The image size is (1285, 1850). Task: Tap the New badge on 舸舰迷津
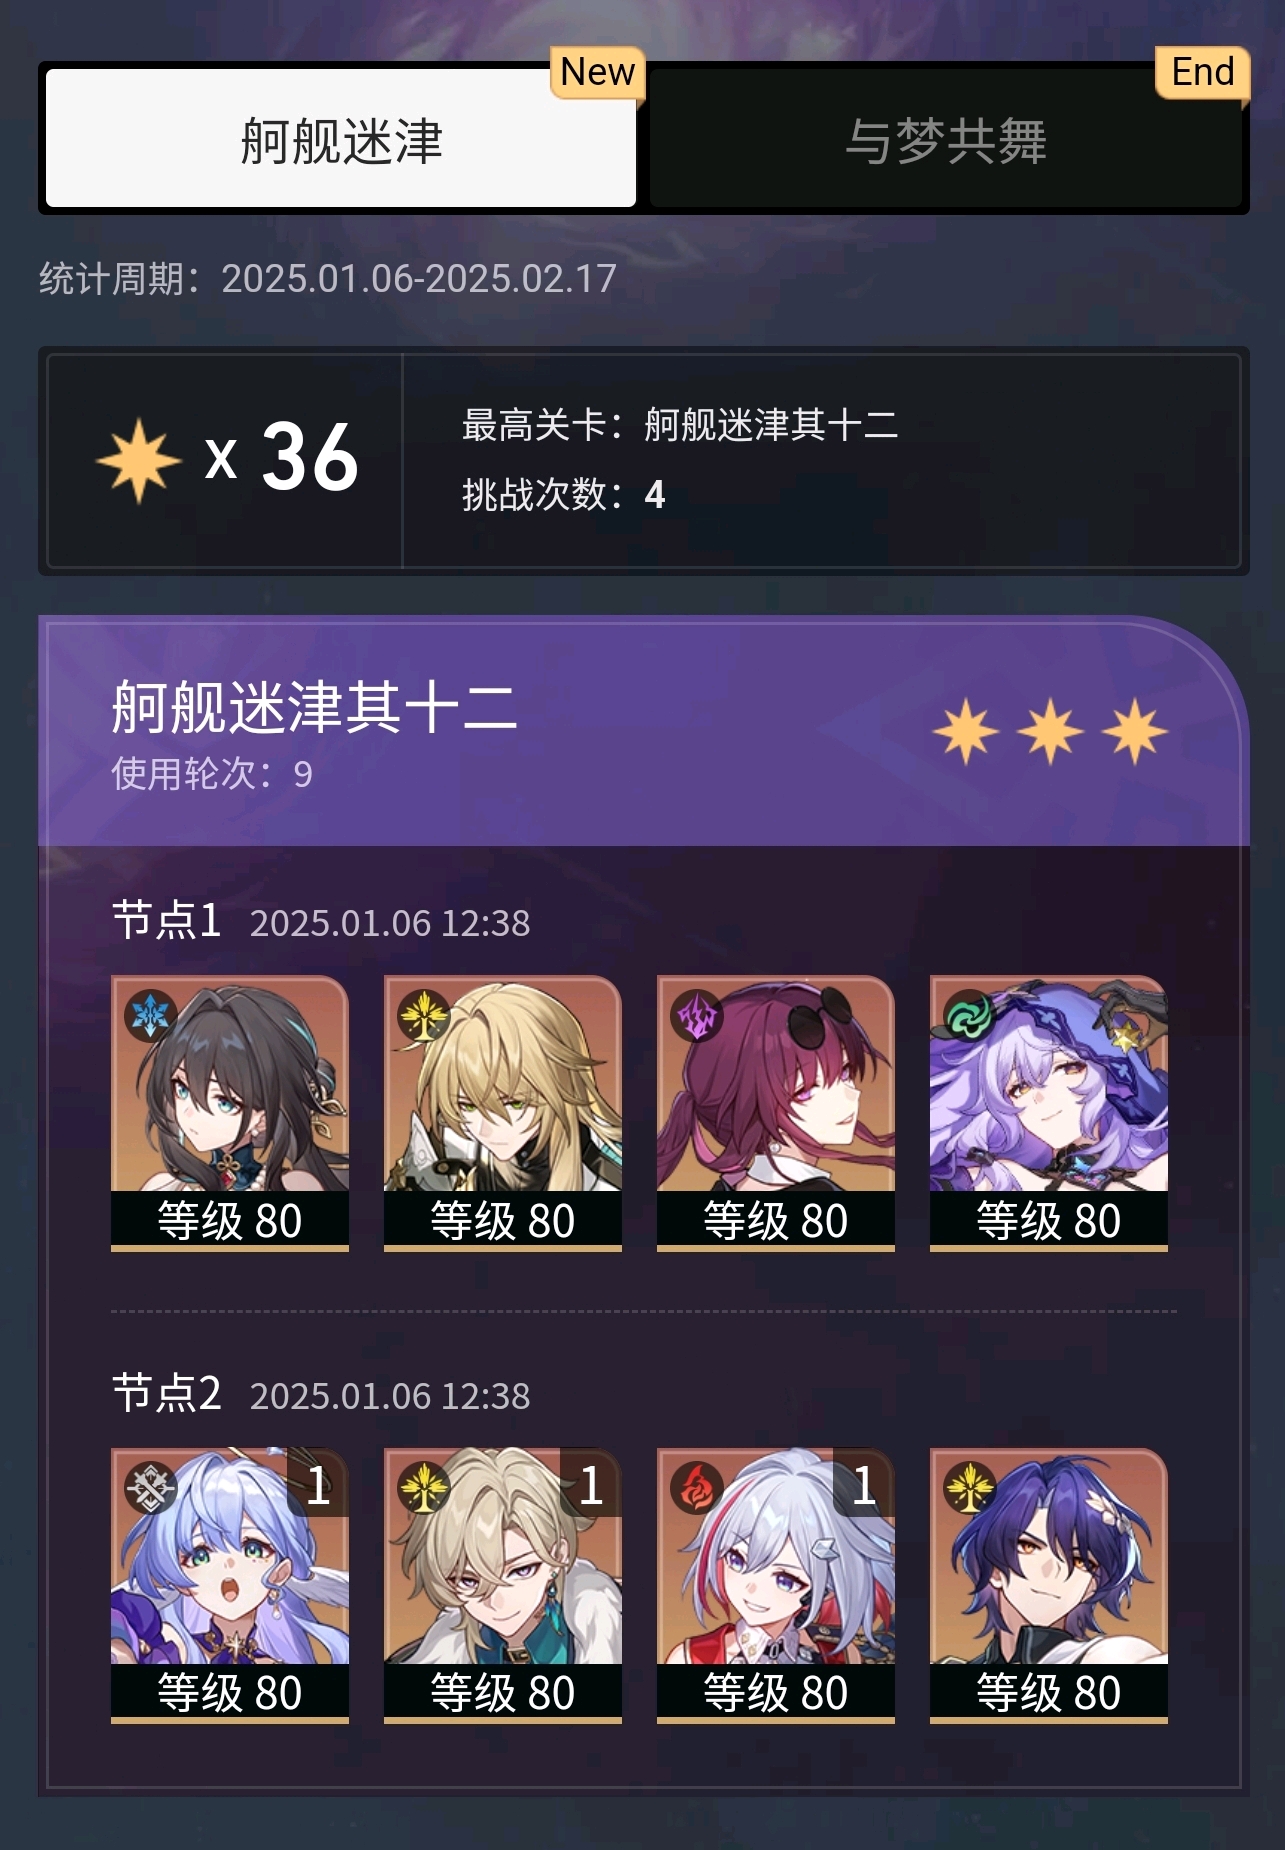[x=597, y=73]
